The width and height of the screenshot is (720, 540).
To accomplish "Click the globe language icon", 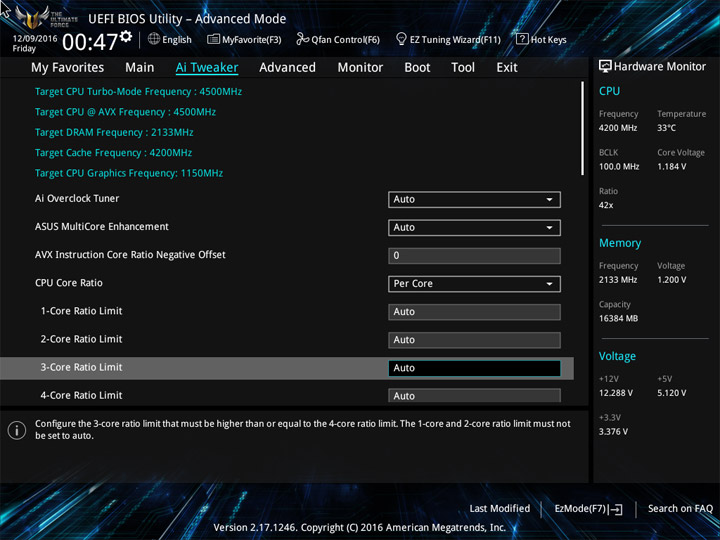I will 154,39.
